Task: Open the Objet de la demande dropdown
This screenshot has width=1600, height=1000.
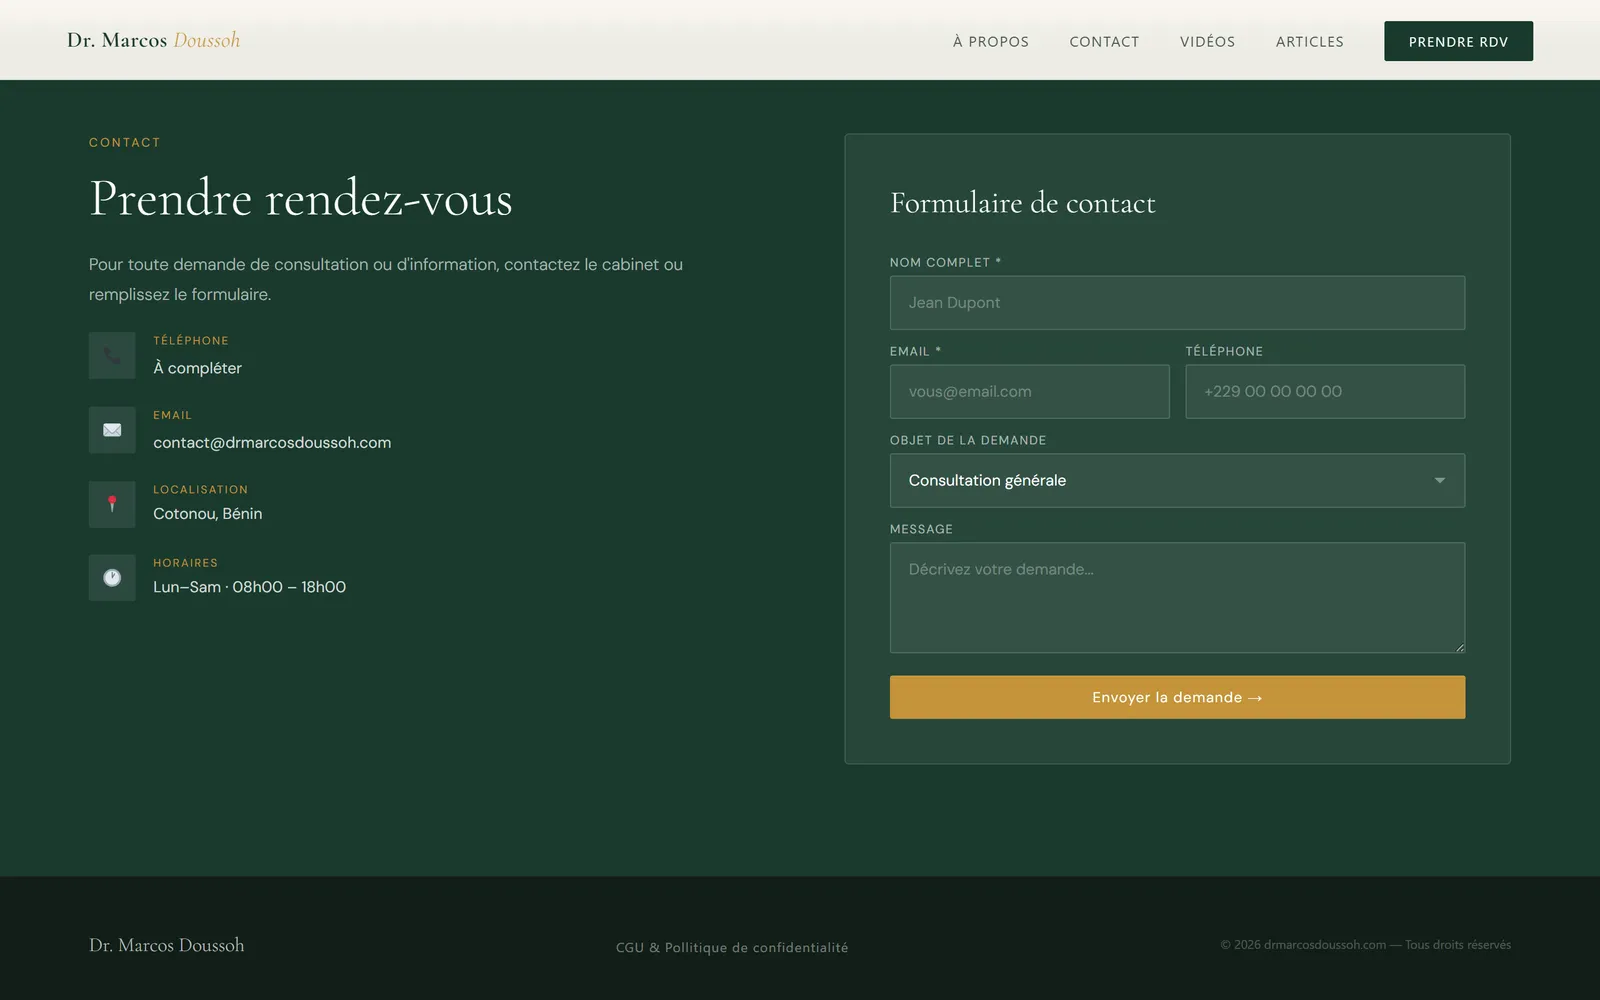Action: [1177, 480]
